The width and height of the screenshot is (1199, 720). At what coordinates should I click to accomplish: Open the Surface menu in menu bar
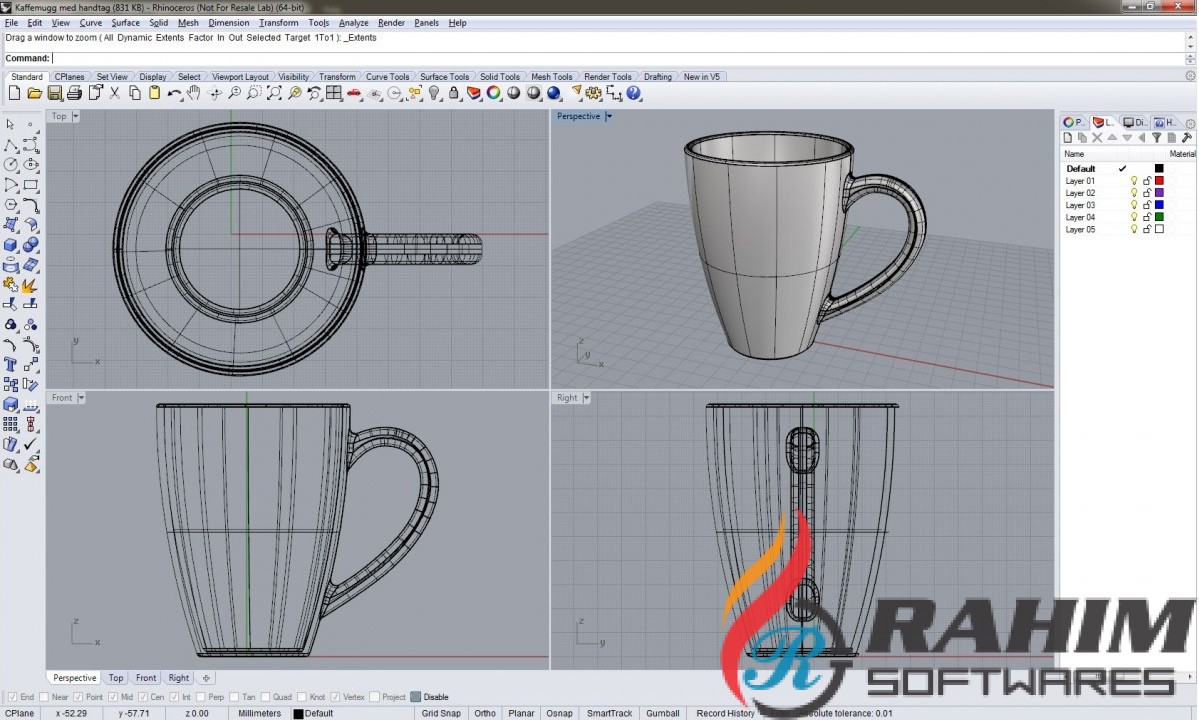click(125, 22)
